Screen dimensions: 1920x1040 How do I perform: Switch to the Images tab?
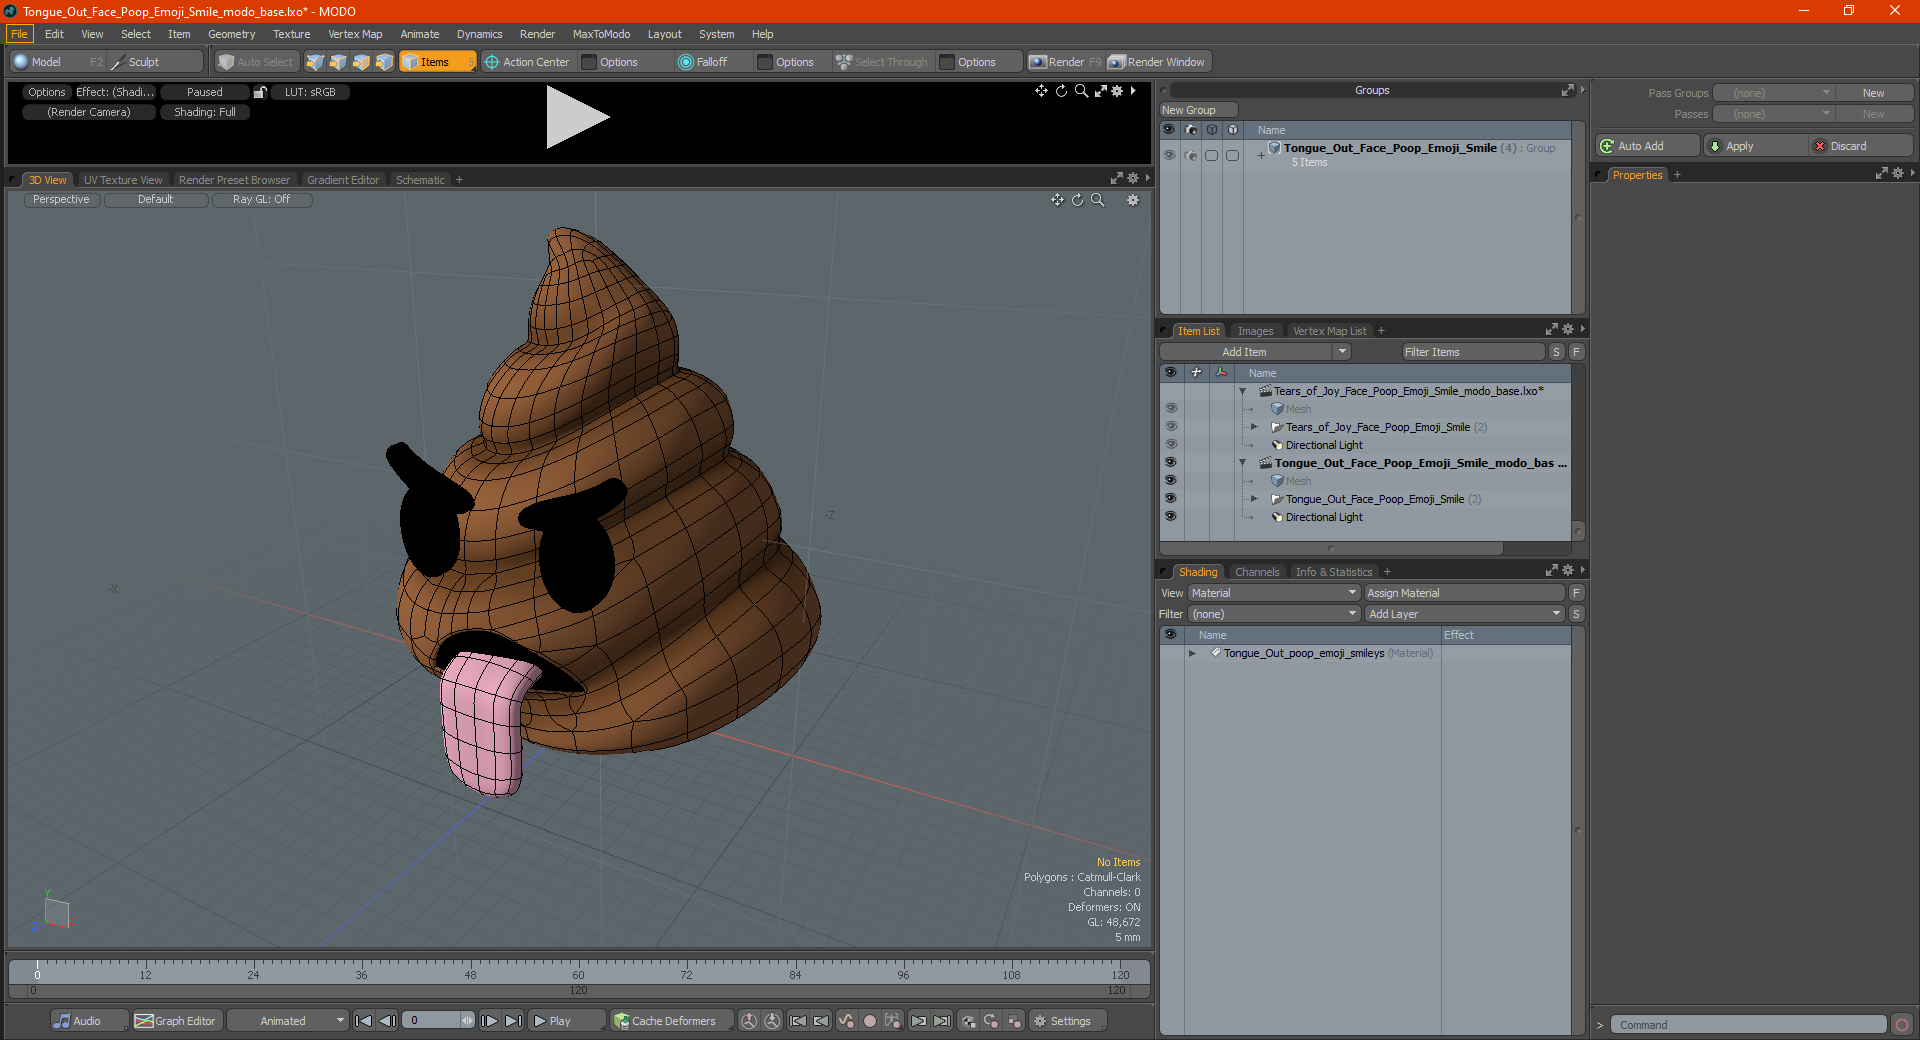tap(1255, 331)
